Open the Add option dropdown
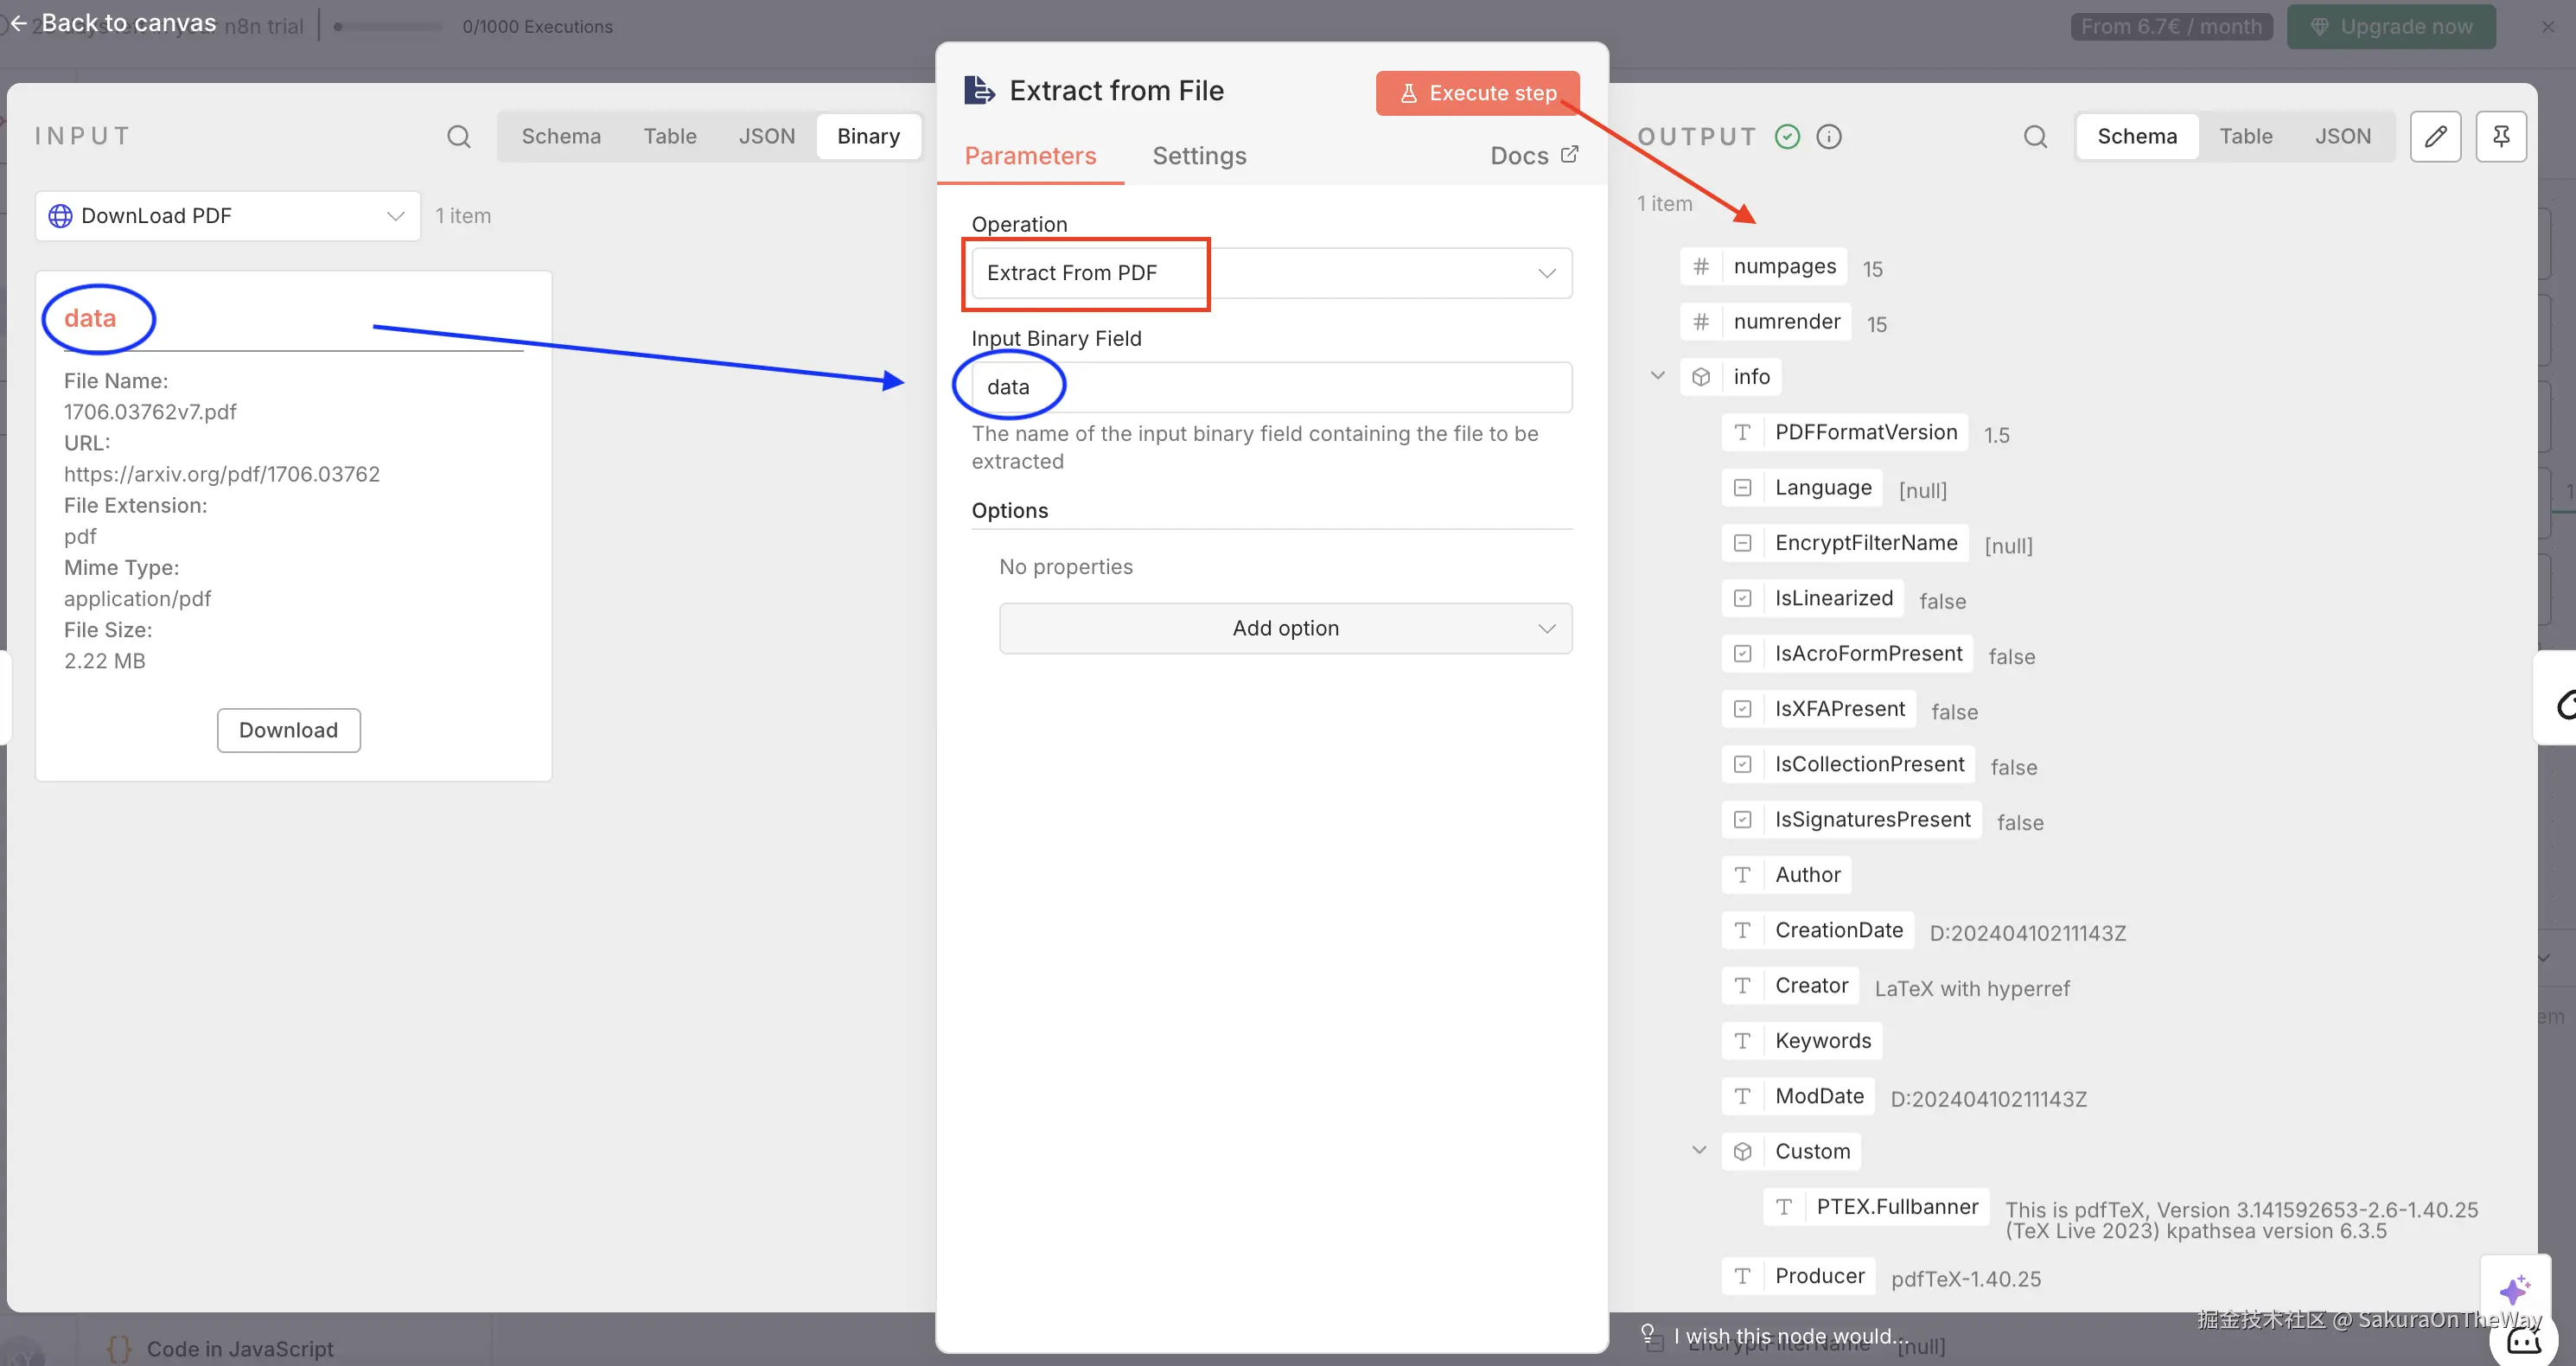The height and width of the screenshot is (1366, 2576). point(1285,628)
